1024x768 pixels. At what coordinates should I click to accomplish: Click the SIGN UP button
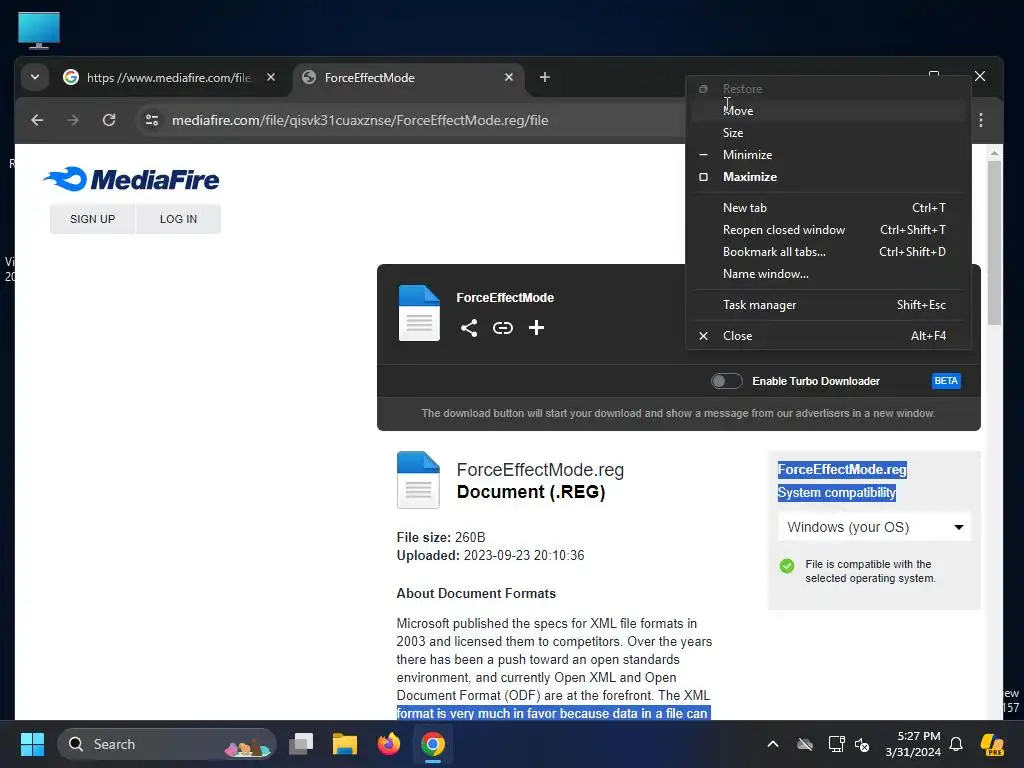point(92,219)
